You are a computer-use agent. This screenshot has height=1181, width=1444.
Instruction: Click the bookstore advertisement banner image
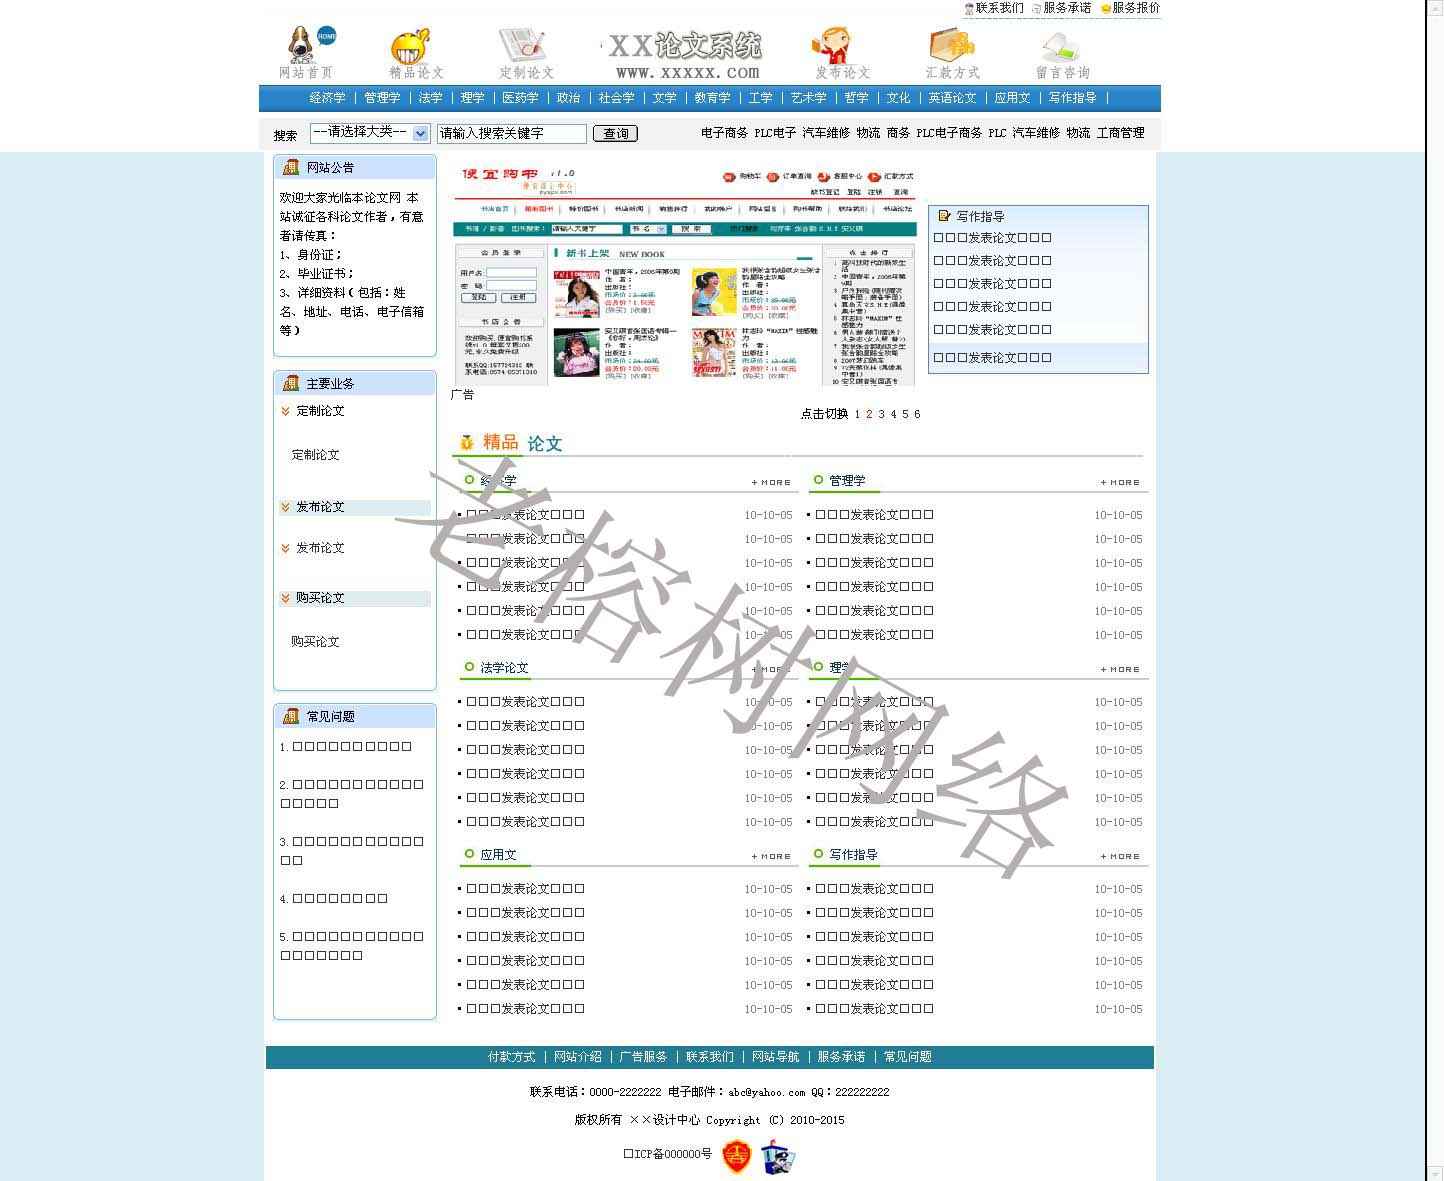(685, 275)
